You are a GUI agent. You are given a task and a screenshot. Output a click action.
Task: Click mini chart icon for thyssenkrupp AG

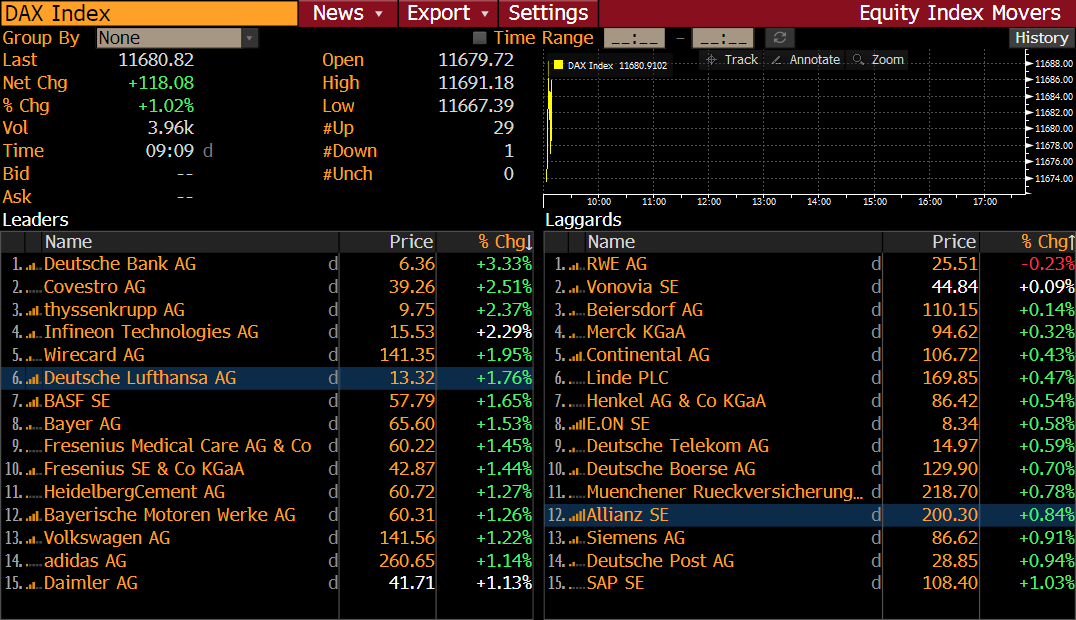[34, 310]
